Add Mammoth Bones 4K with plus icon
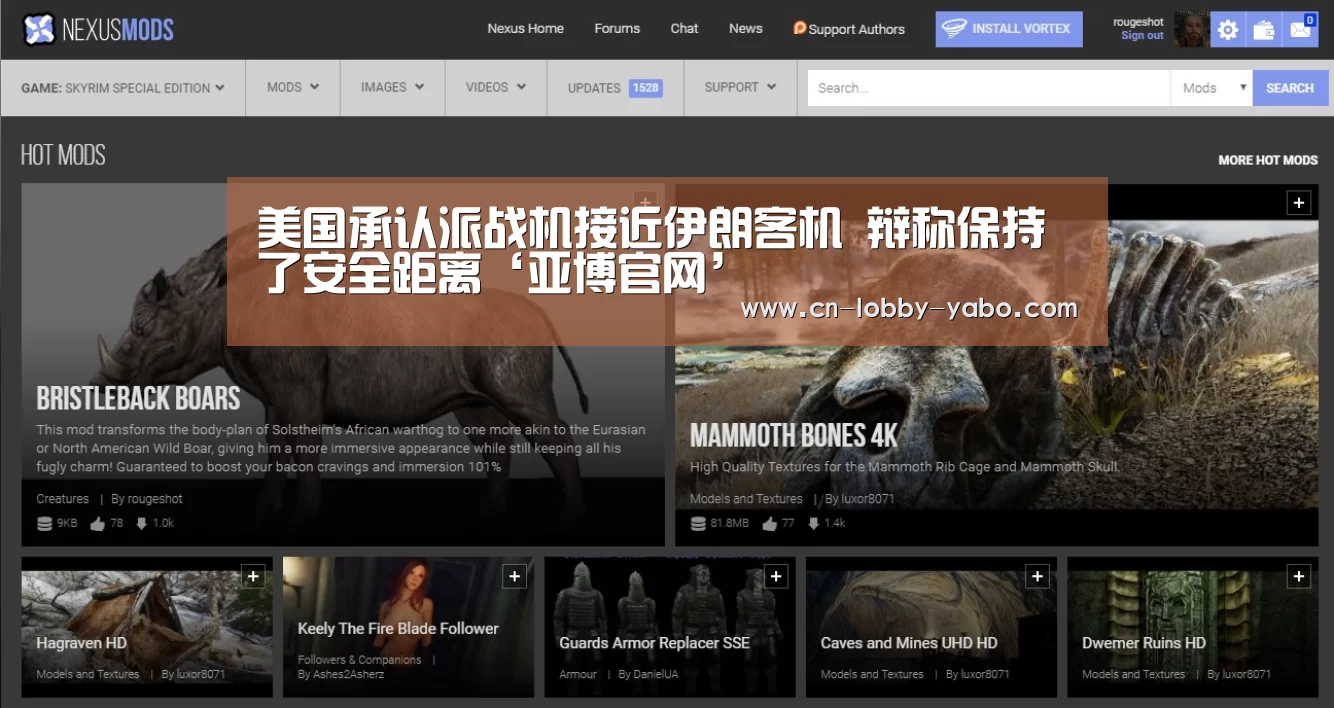The width and height of the screenshot is (1334, 708). coord(1298,203)
